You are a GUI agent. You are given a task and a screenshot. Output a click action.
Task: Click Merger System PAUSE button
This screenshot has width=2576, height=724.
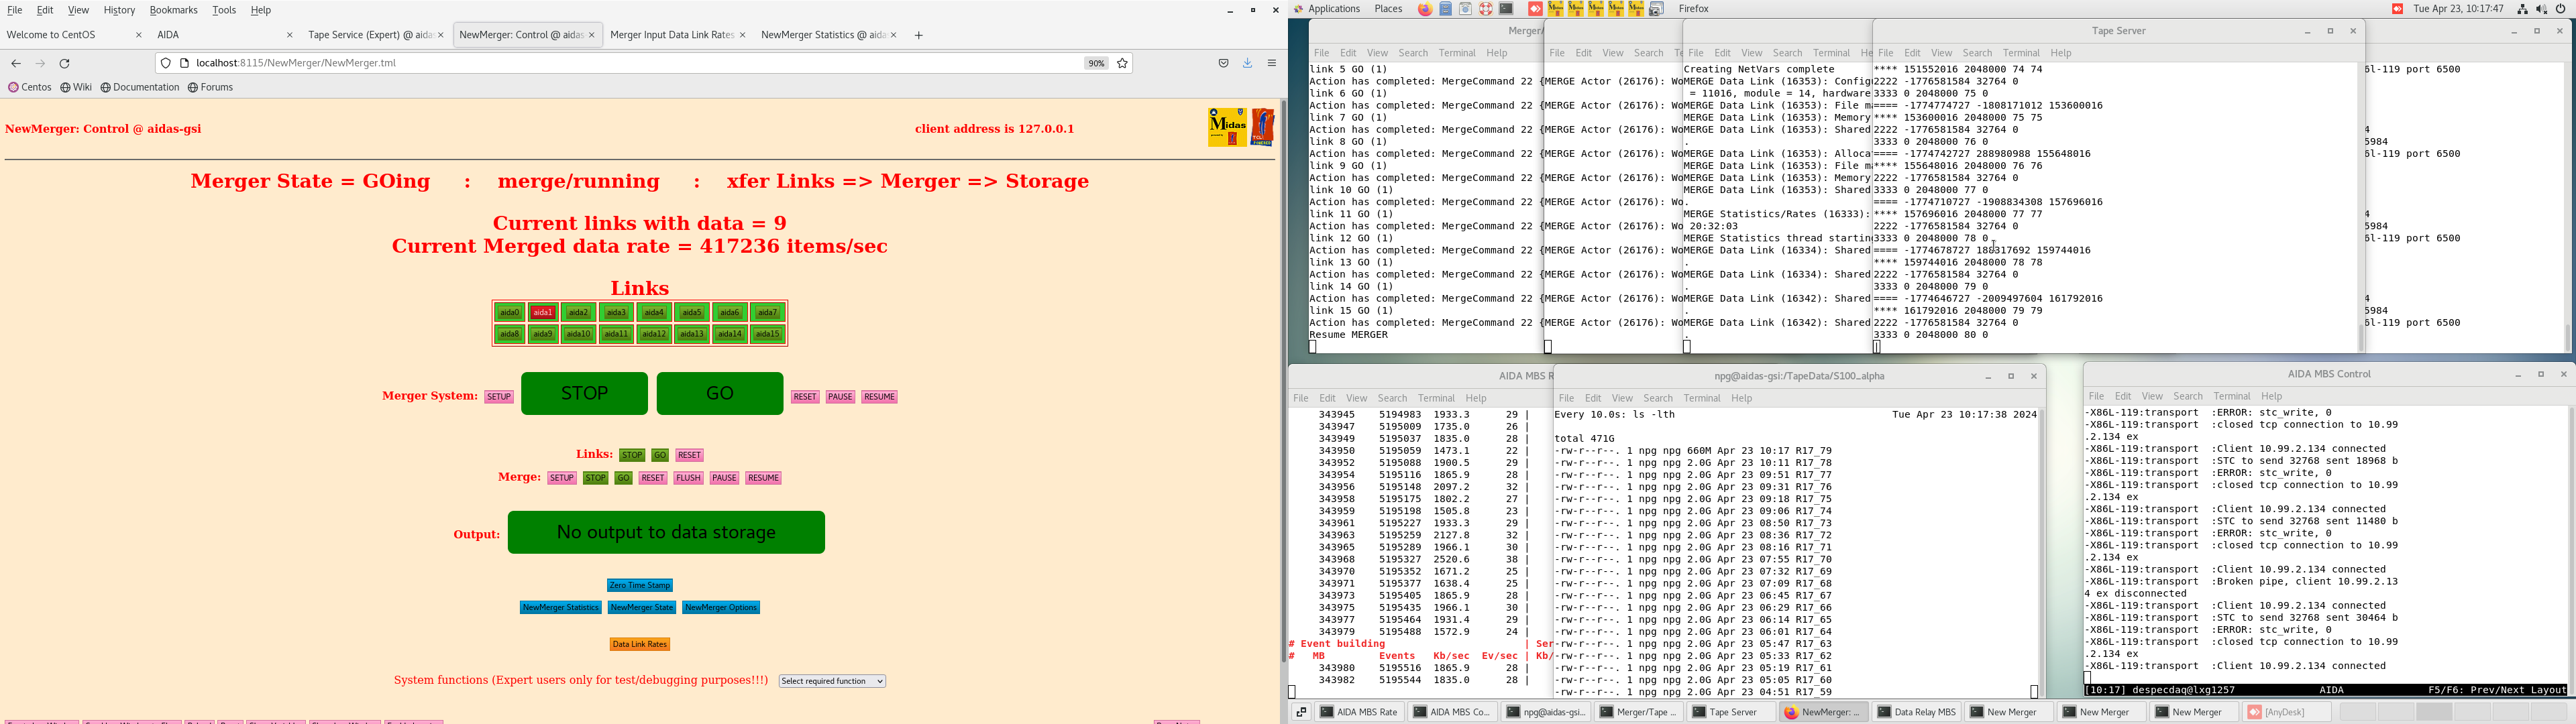pos(840,397)
